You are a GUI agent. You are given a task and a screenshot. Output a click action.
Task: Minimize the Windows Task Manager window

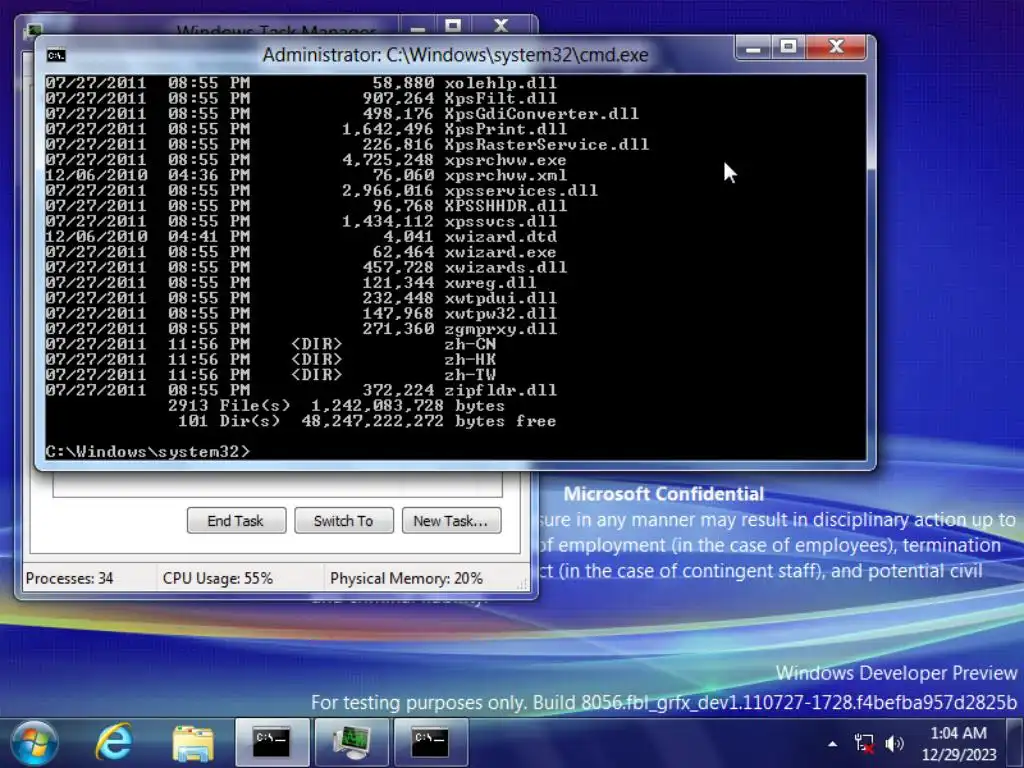tap(418, 26)
